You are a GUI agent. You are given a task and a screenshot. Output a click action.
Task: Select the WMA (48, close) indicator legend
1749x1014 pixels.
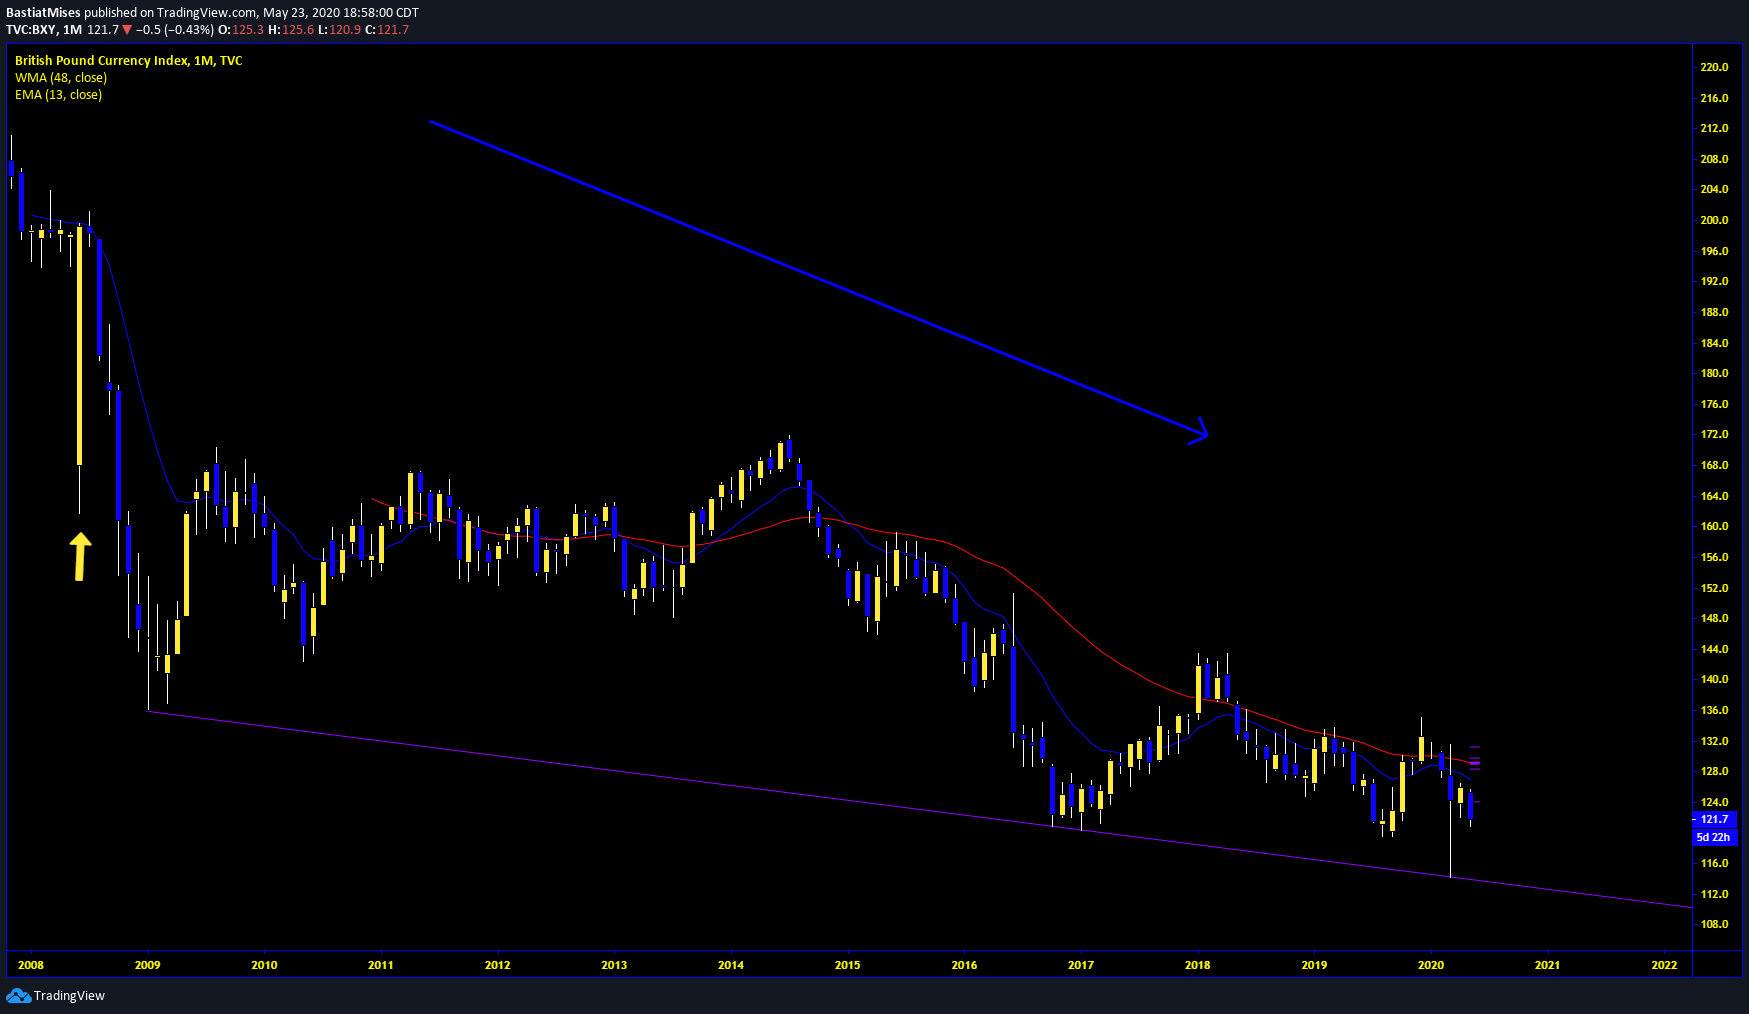pos(61,78)
